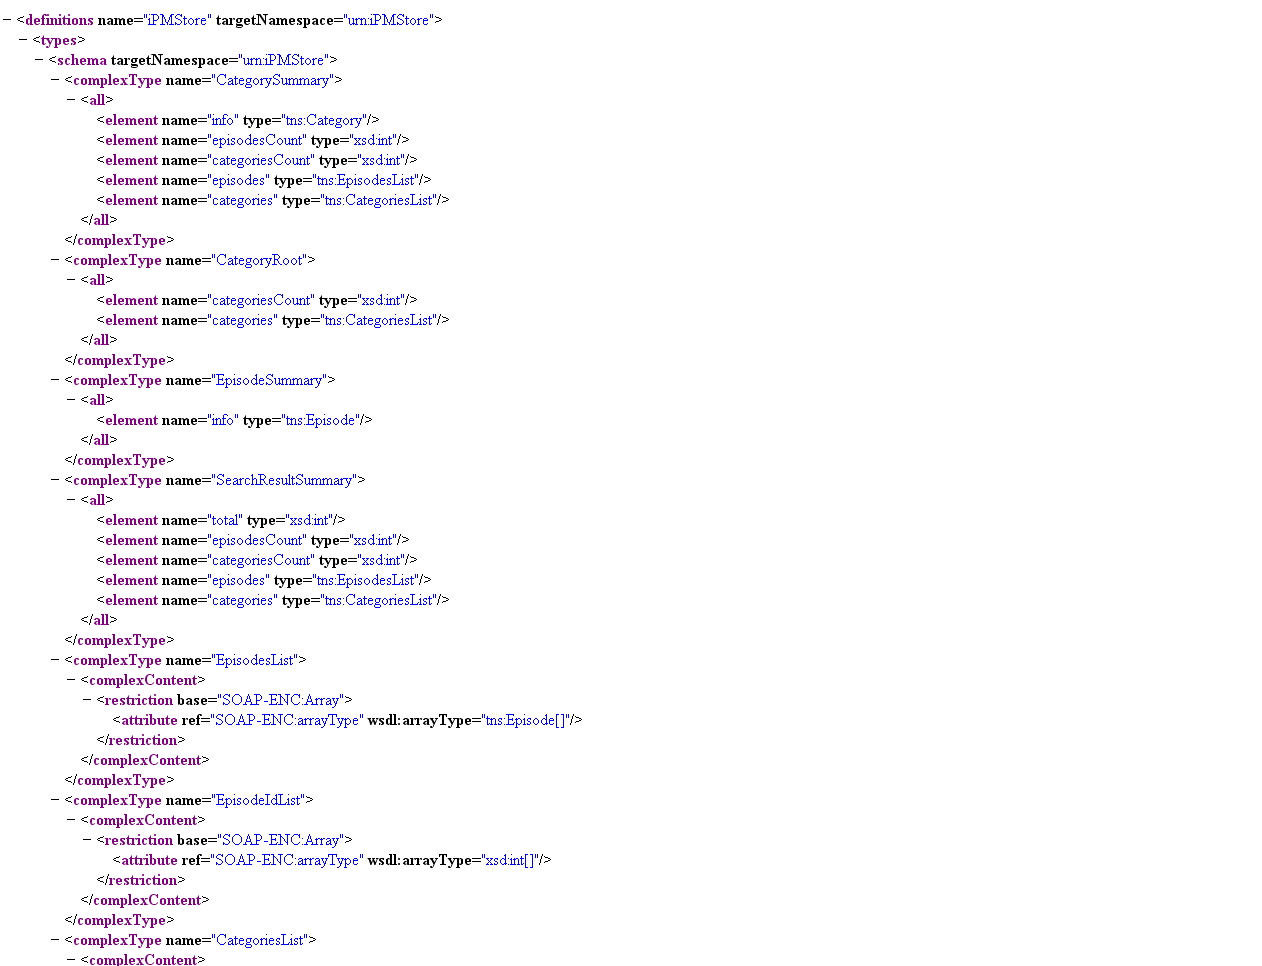Select 'categoriesCount' element in SearchResultSummary
Screen dimensions: 1262x966
pos(257,560)
